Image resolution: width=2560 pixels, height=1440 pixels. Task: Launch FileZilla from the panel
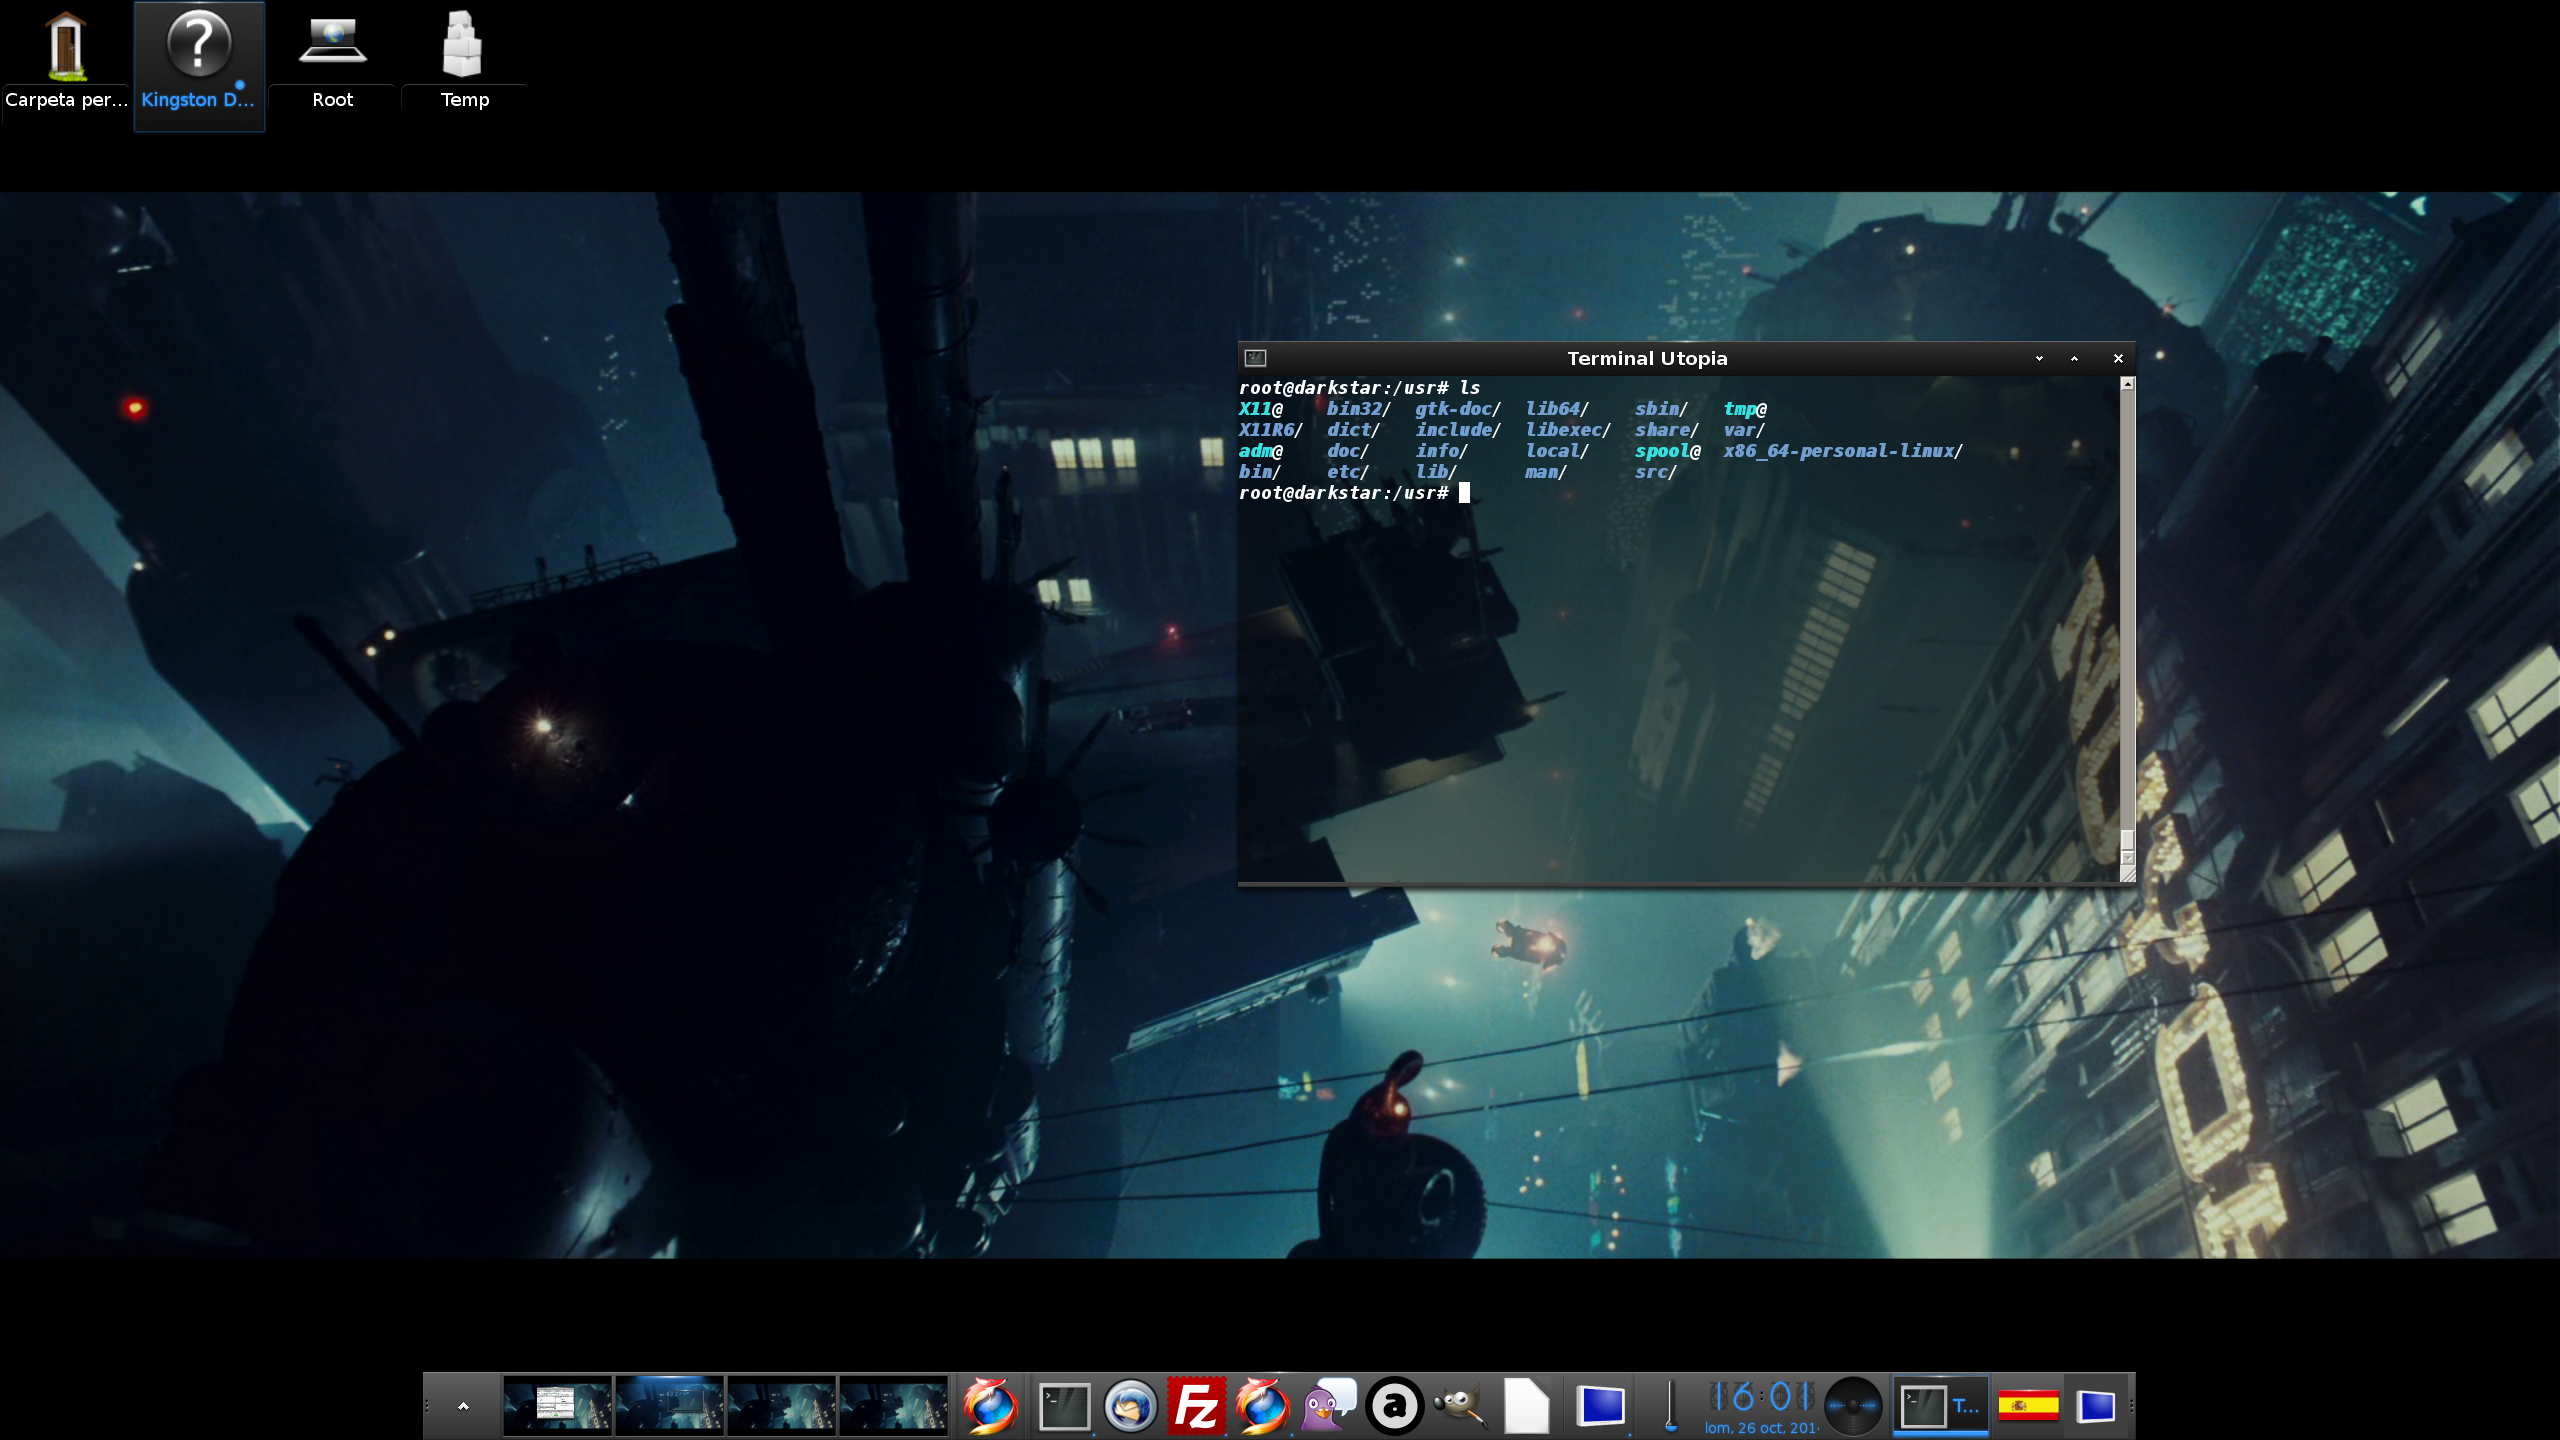point(1196,1406)
